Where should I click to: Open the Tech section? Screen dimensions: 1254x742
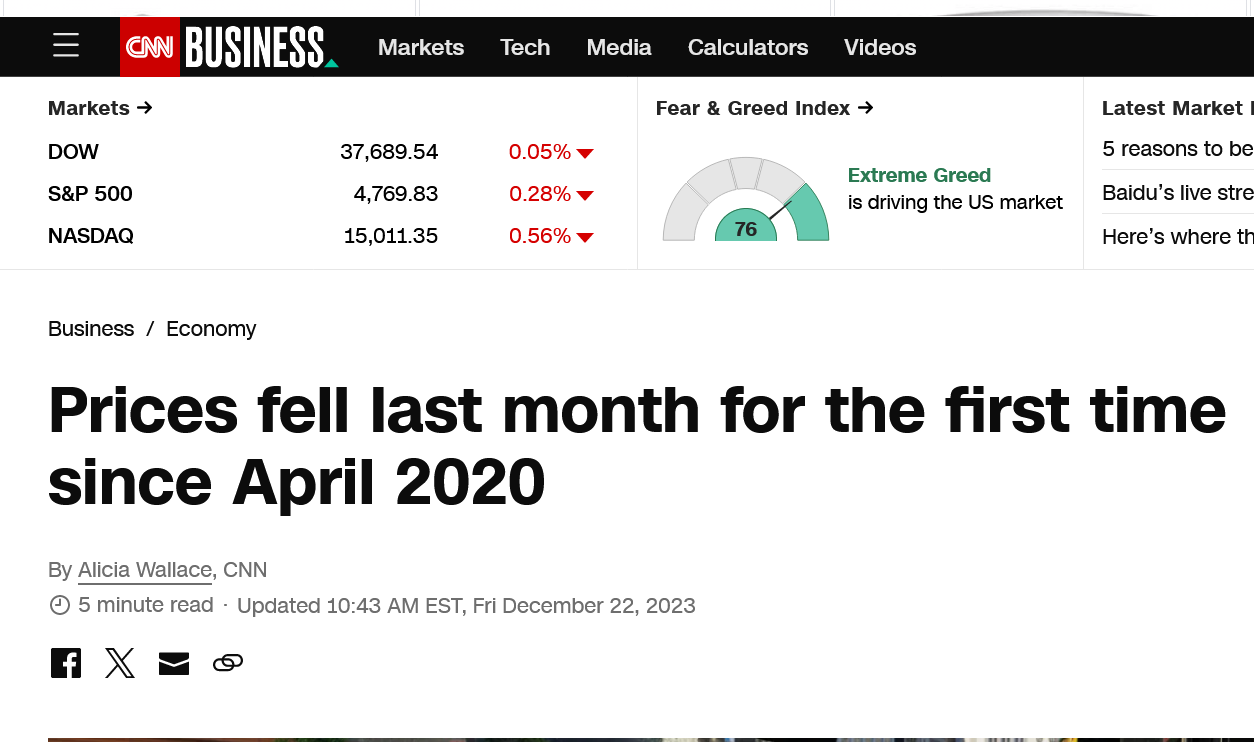(525, 47)
